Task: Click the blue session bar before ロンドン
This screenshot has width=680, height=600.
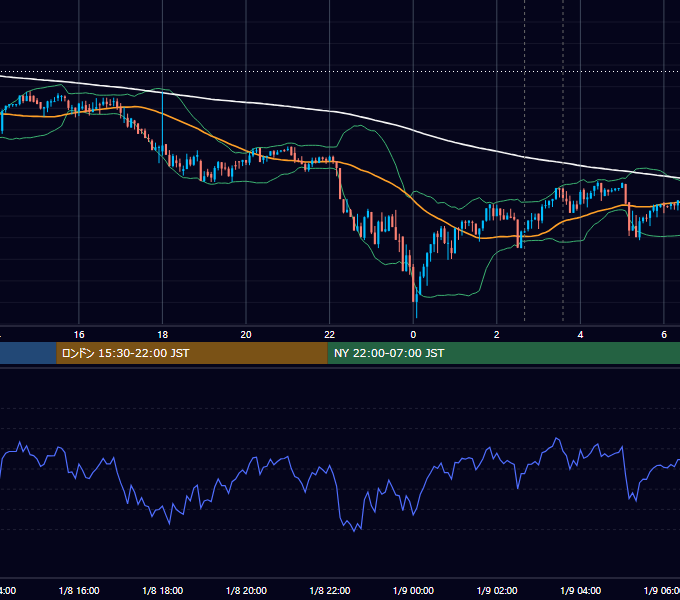Action: pos(28,353)
